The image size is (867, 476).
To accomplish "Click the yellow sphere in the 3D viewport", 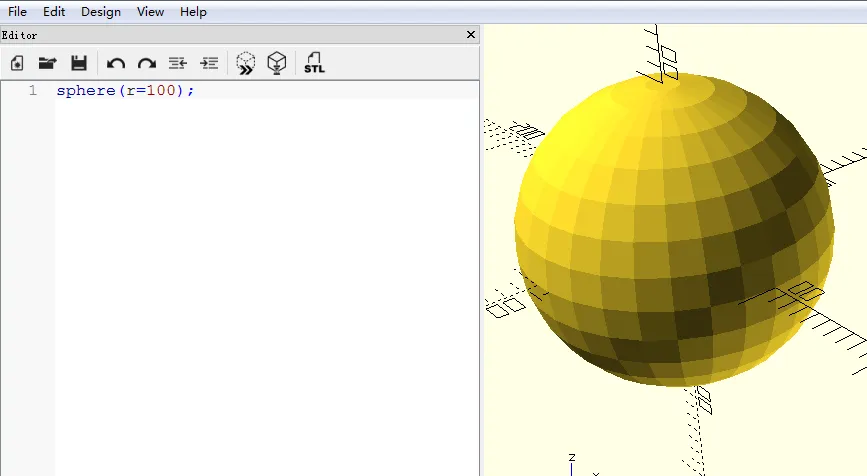I will (674, 229).
